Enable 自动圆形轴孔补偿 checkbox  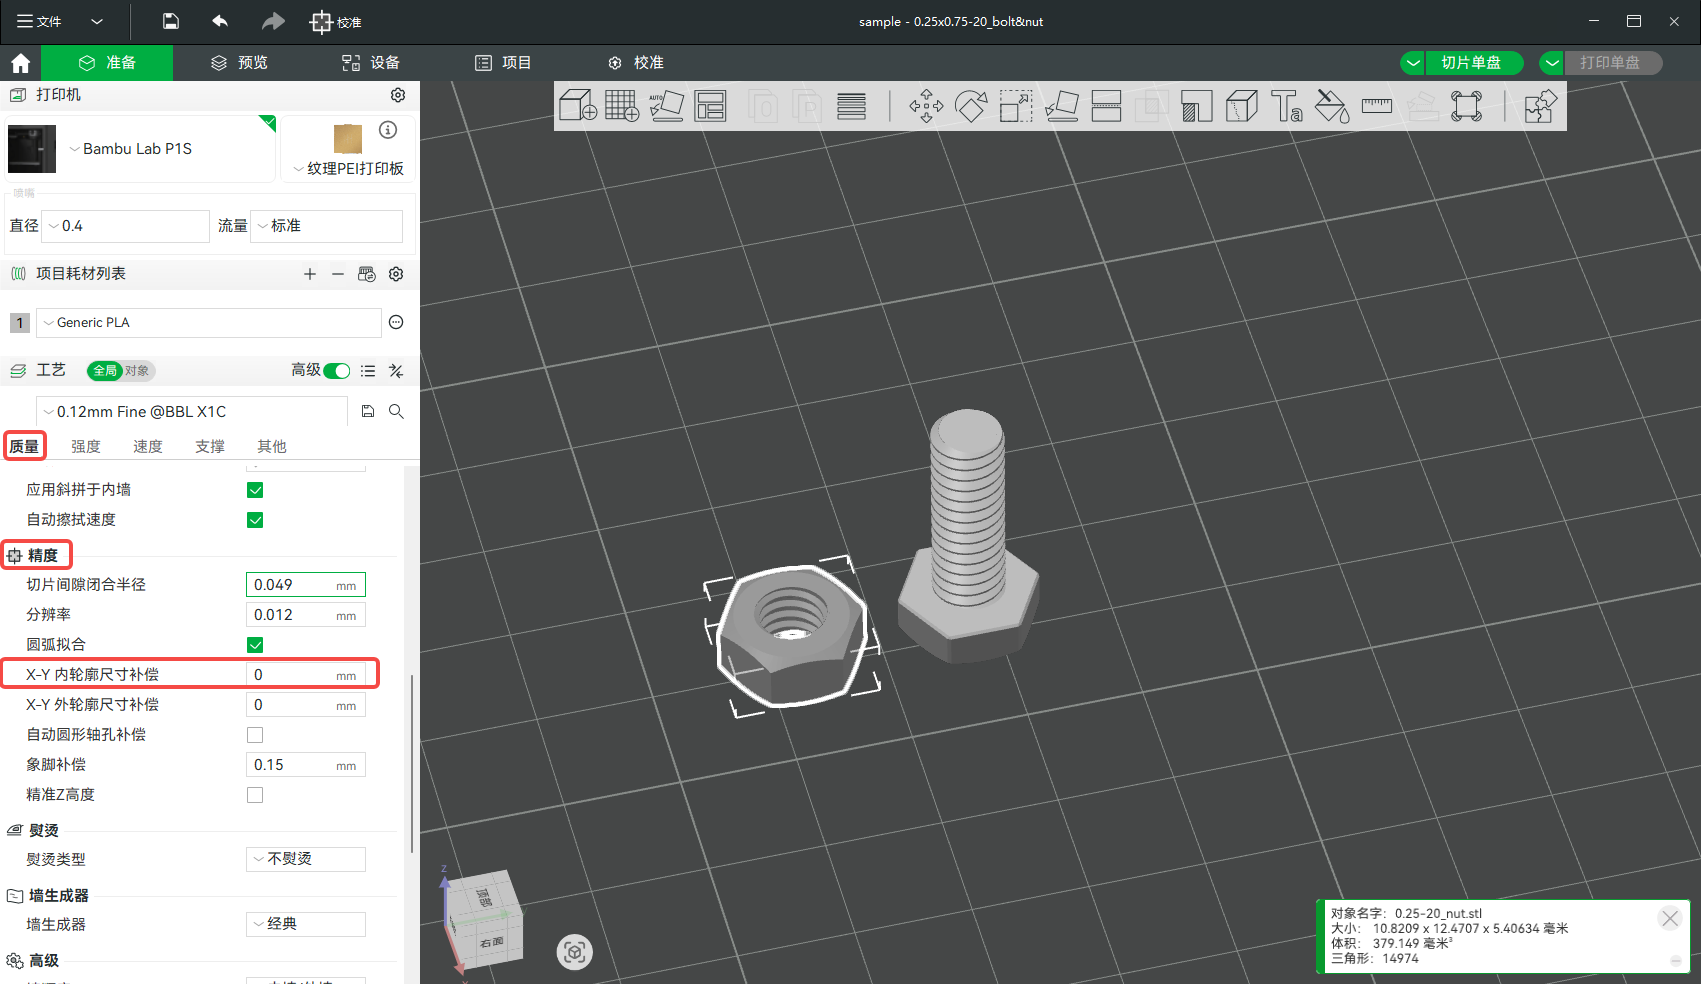pos(255,735)
